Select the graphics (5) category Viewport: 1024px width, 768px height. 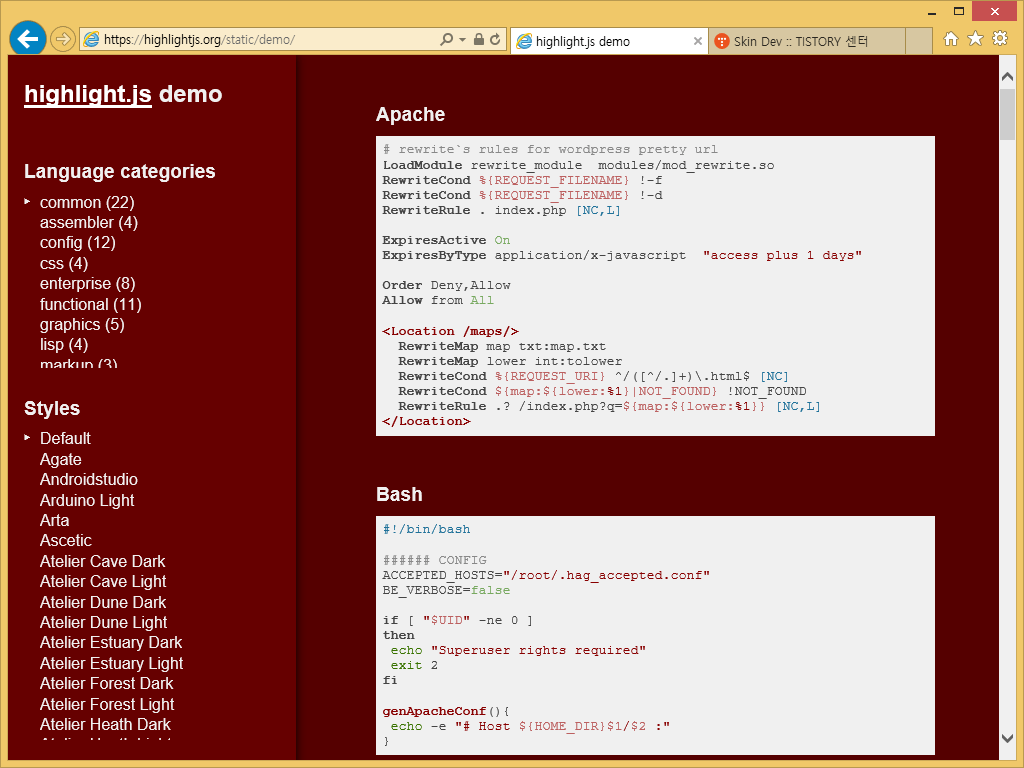pos(82,325)
